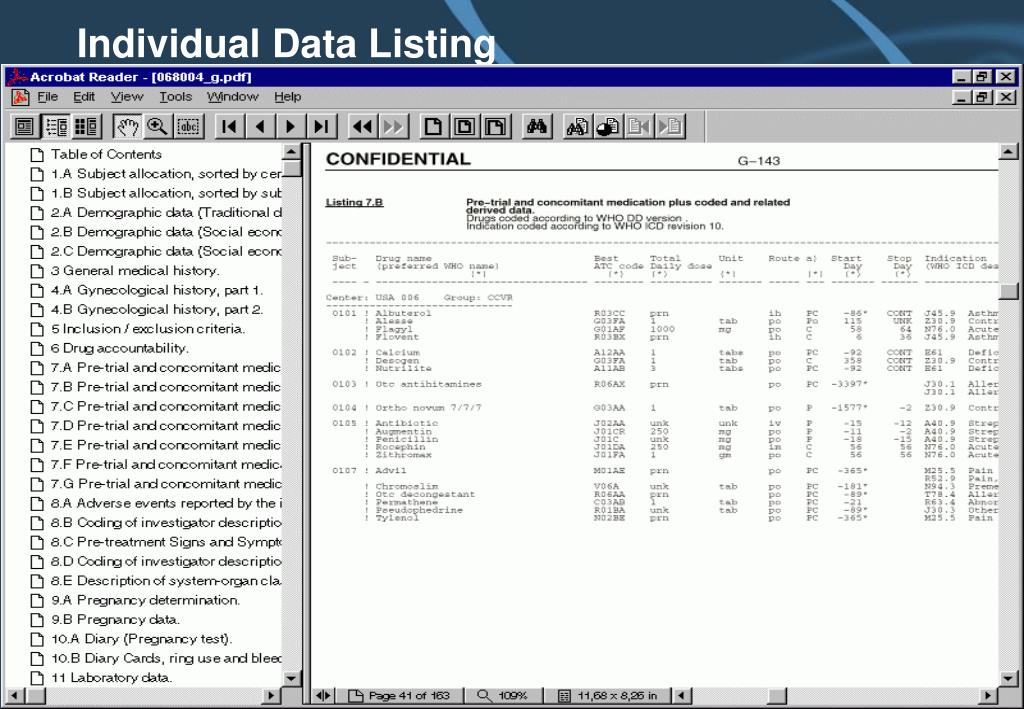This screenshot has width=1024, height=709.
Task: Open bookmark 5 Inclusion / exclusion criteria
Action: click(x=148, y=329)
